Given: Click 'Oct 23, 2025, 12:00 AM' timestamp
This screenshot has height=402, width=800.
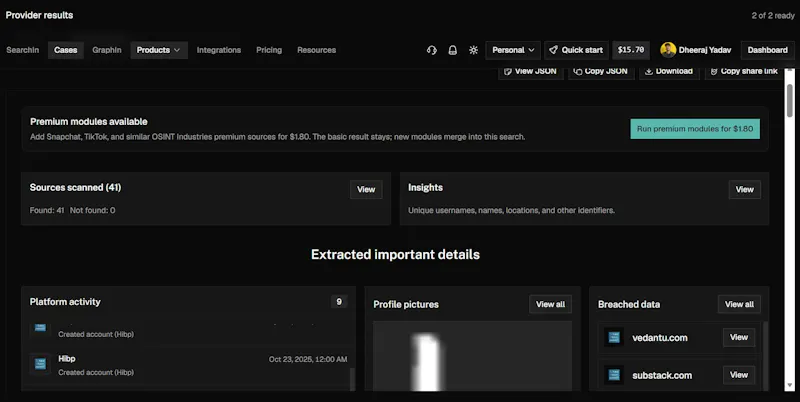Looking at the screenshot, I should (x=308, y=359).
